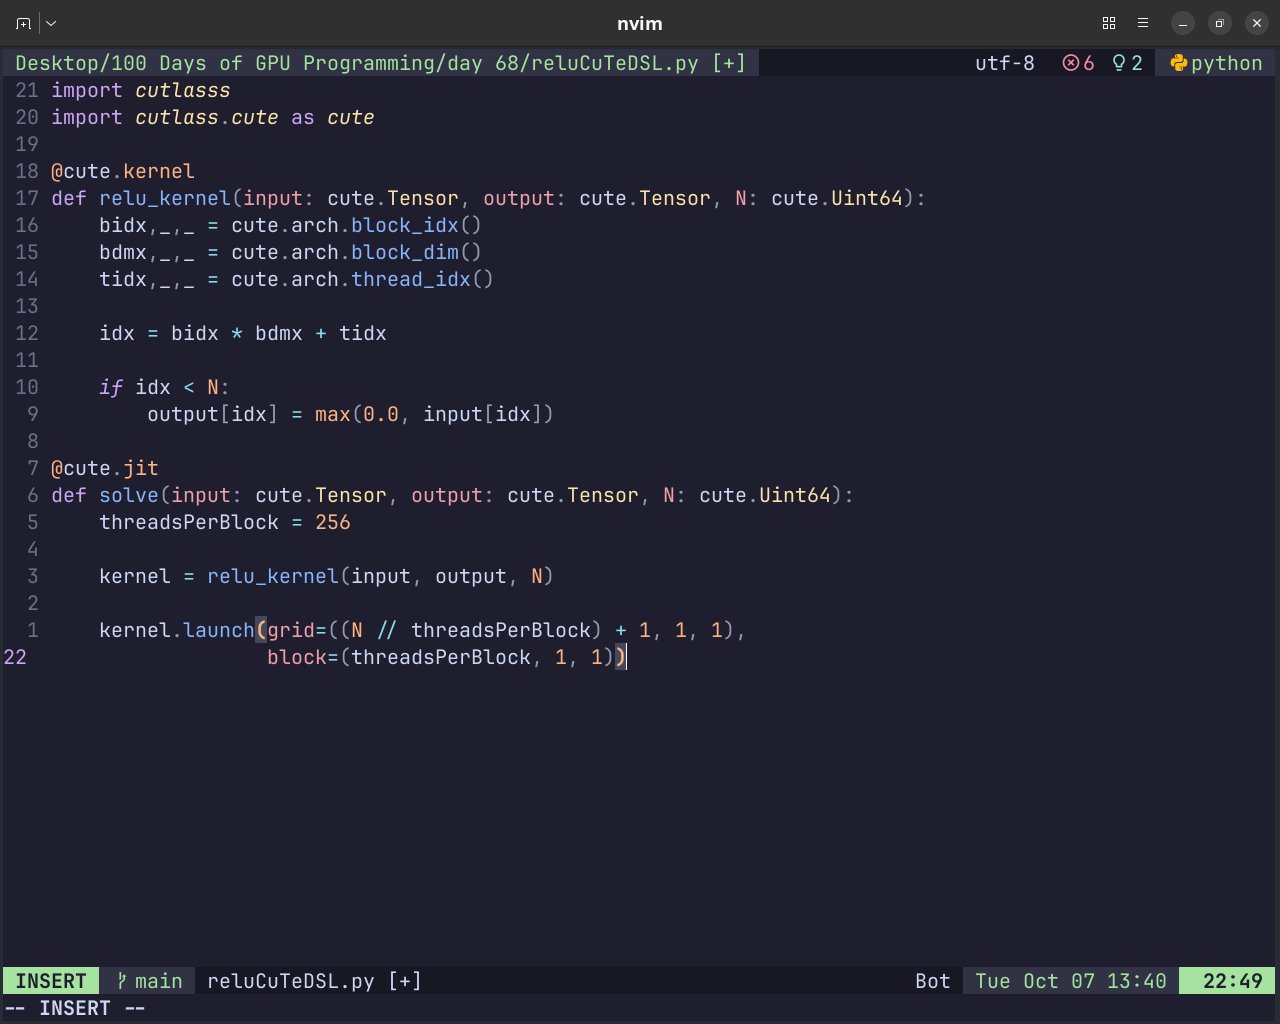Place cursor on the @cute.kernel decorator
The image size is (1280, 1024).
(x=123, y=171)
